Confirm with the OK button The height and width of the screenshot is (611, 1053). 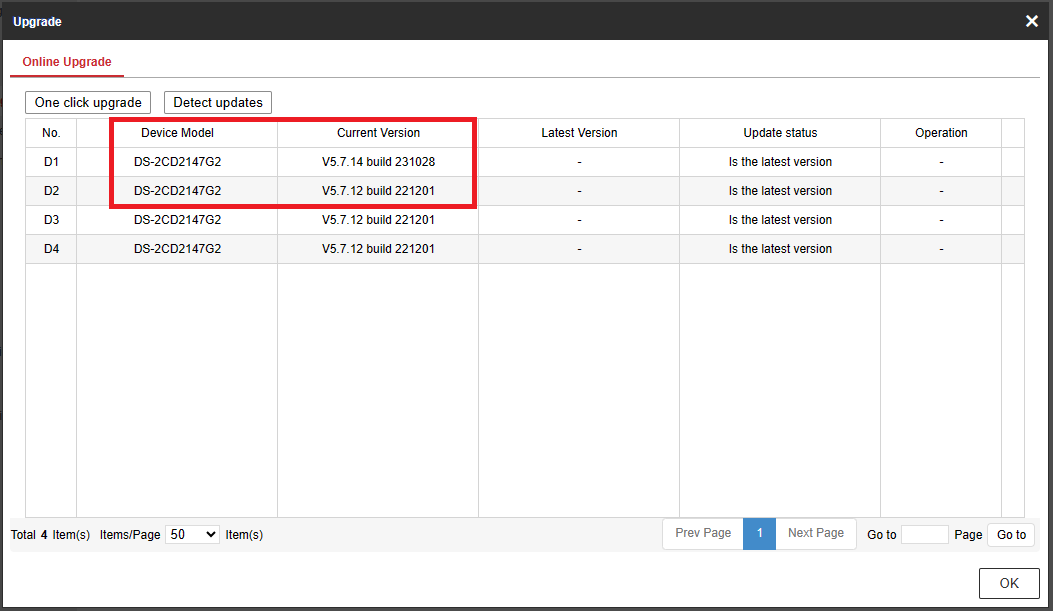[1009, 584]
